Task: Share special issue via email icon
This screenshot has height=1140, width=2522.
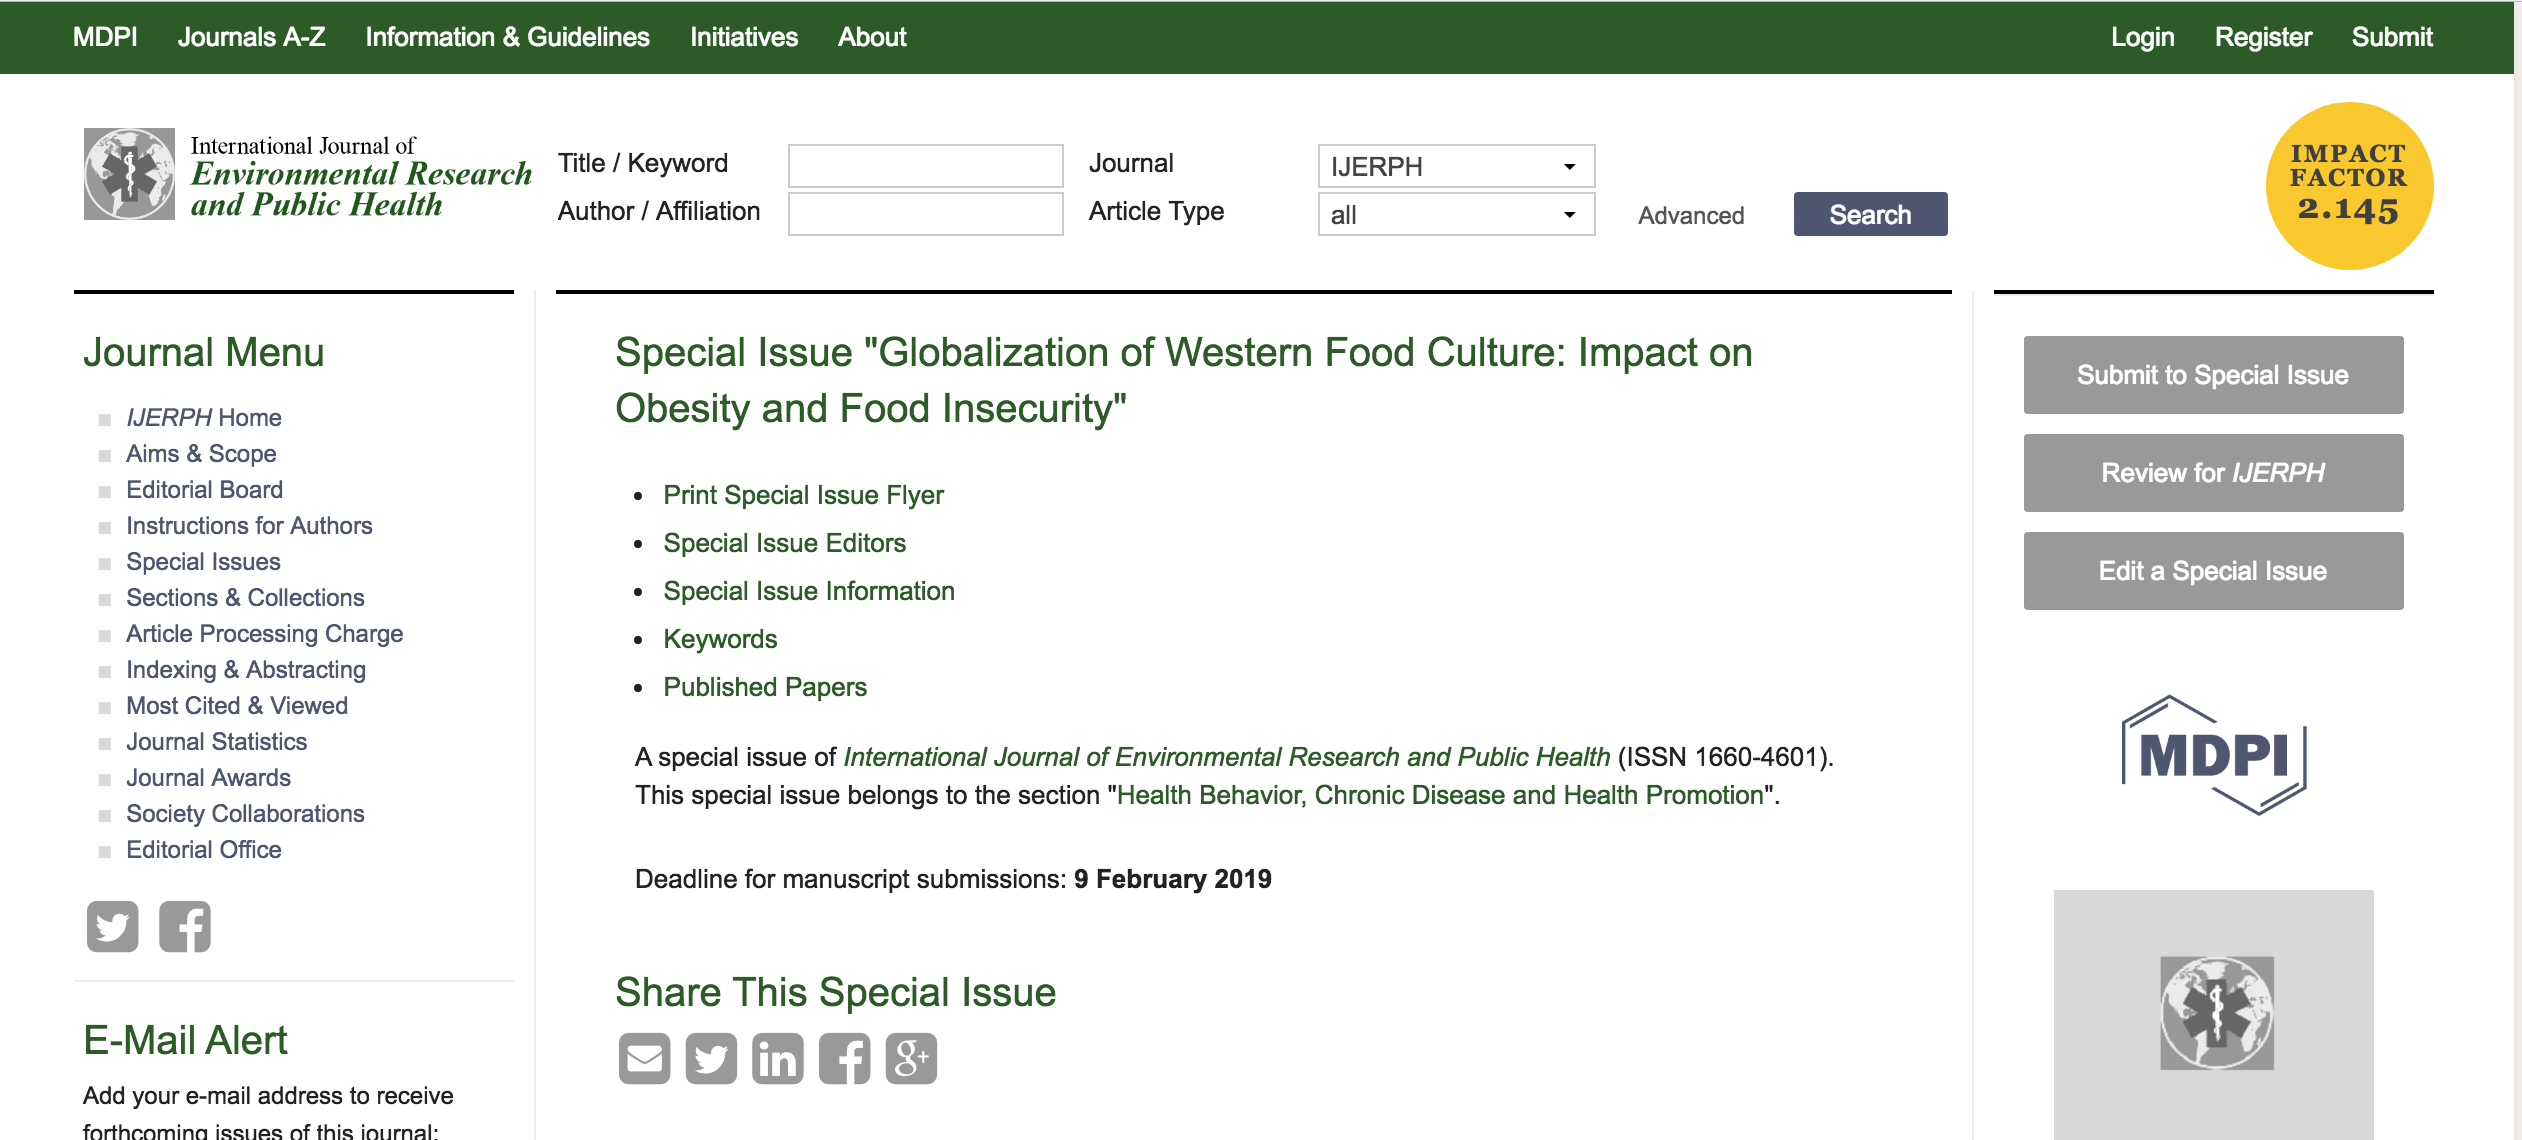Action: click(x=644, y=1058)
